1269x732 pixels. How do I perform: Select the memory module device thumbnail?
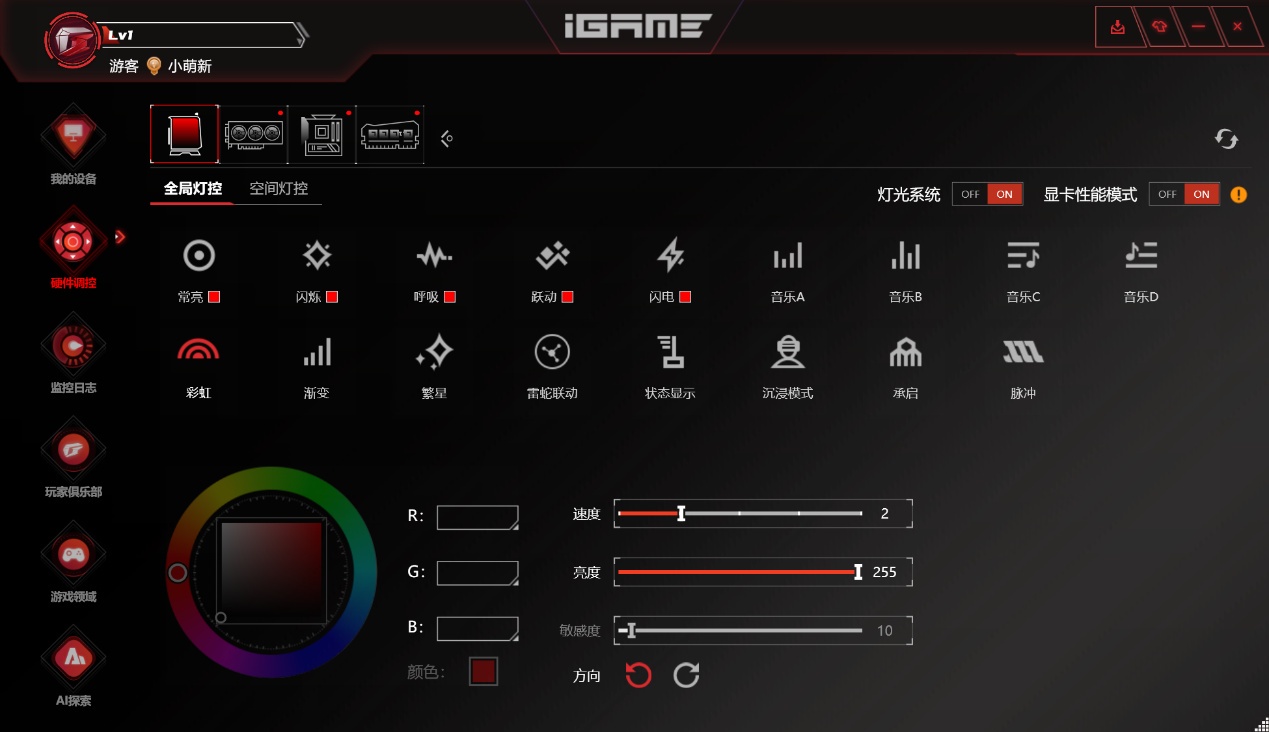tap(390, 134)
